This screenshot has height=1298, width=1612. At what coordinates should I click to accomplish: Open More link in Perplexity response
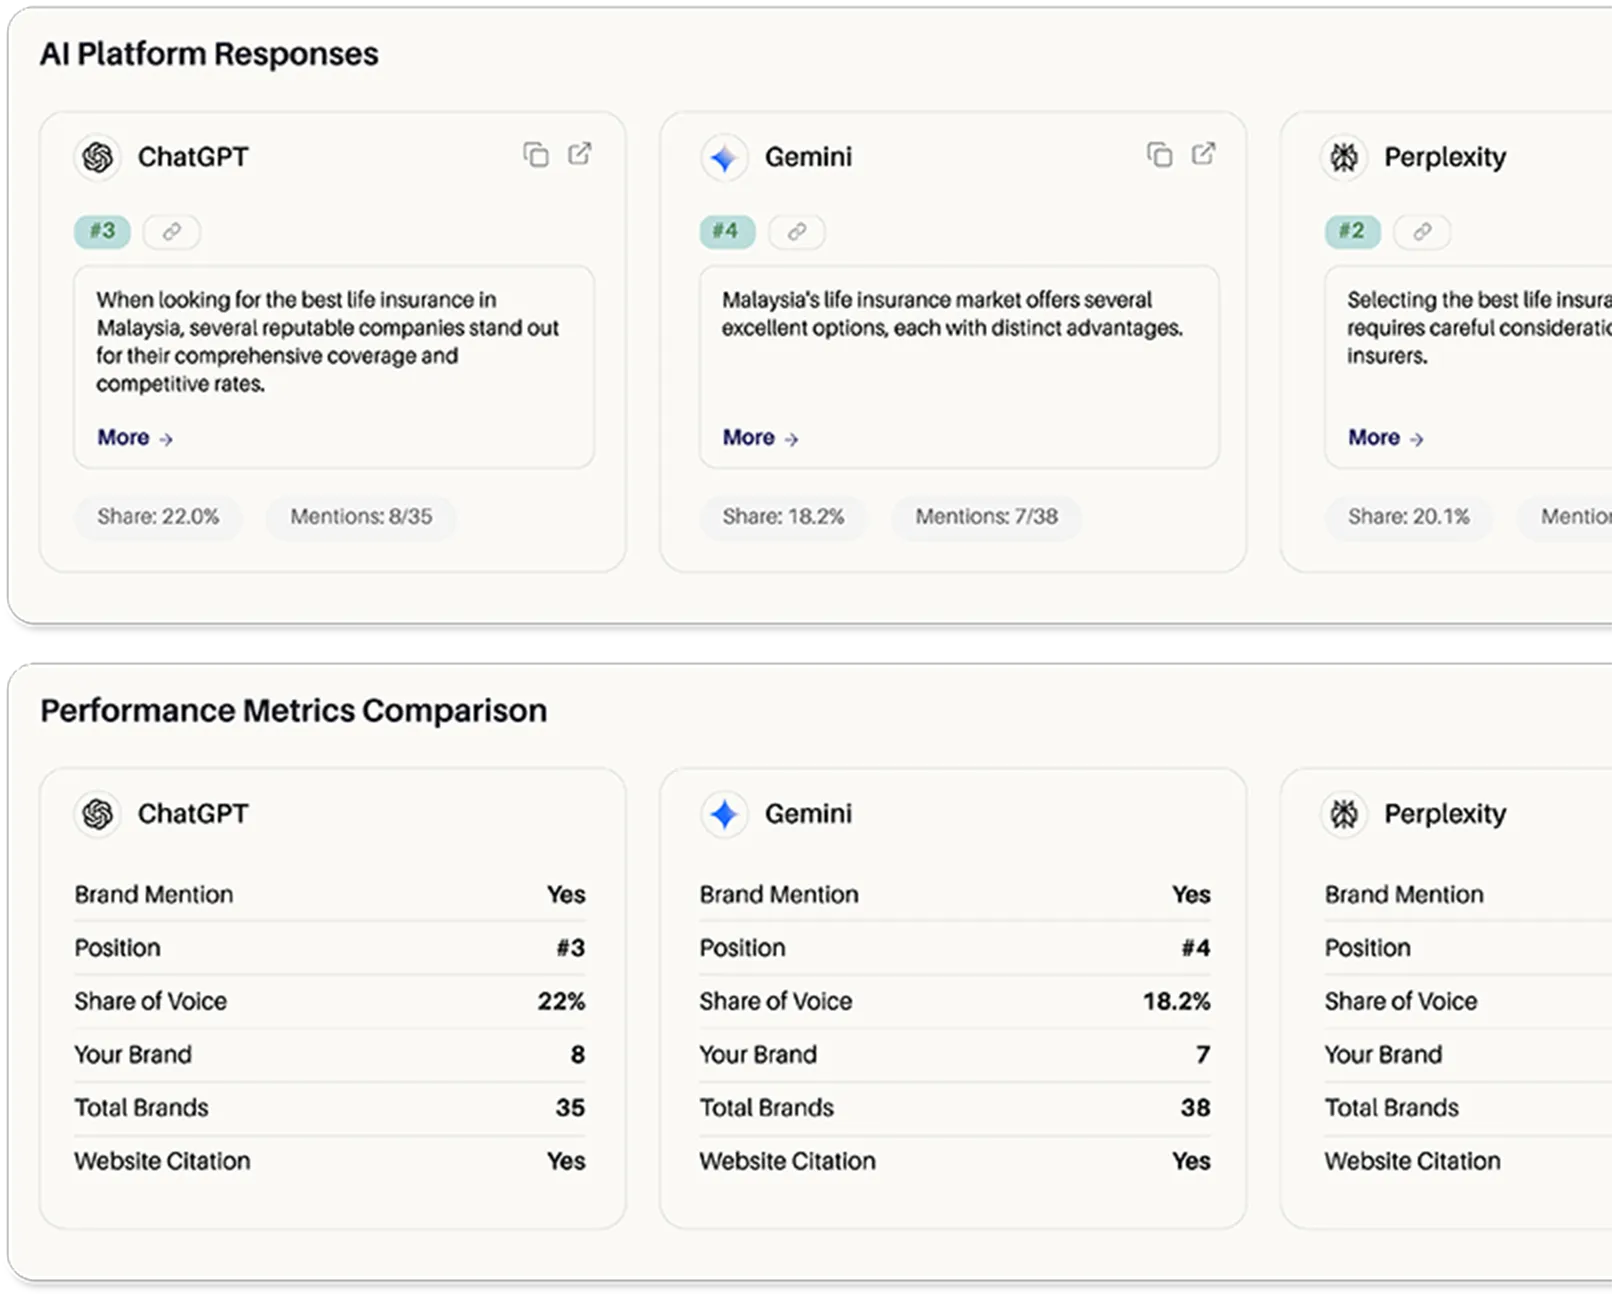coord(1386,437)
